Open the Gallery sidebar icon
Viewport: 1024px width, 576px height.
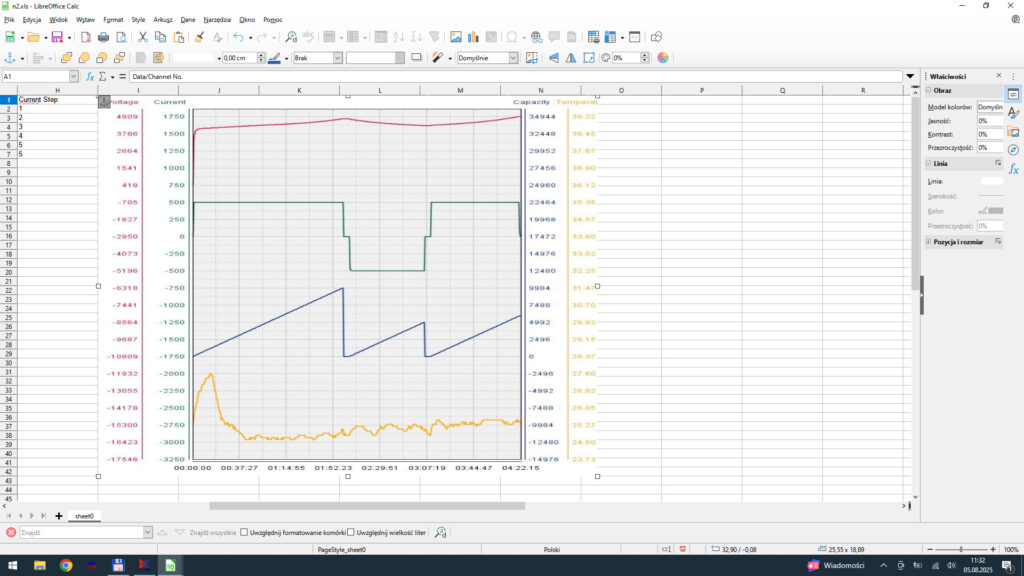coord(1013,132)
